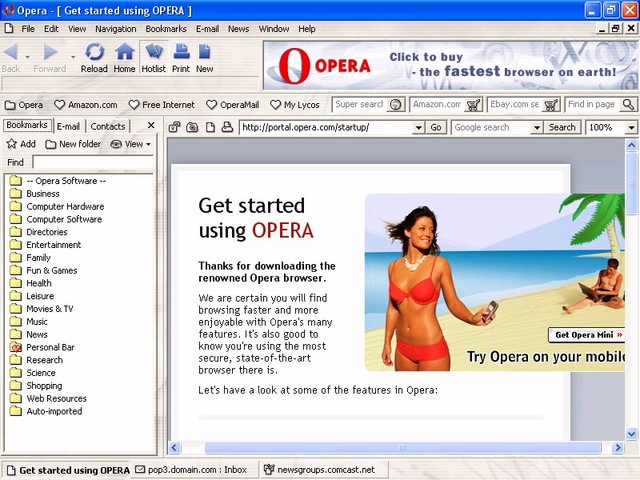Switch to the Contacts panel tab
This screenshot has height=480, width=640.
[x=108, y=126]
